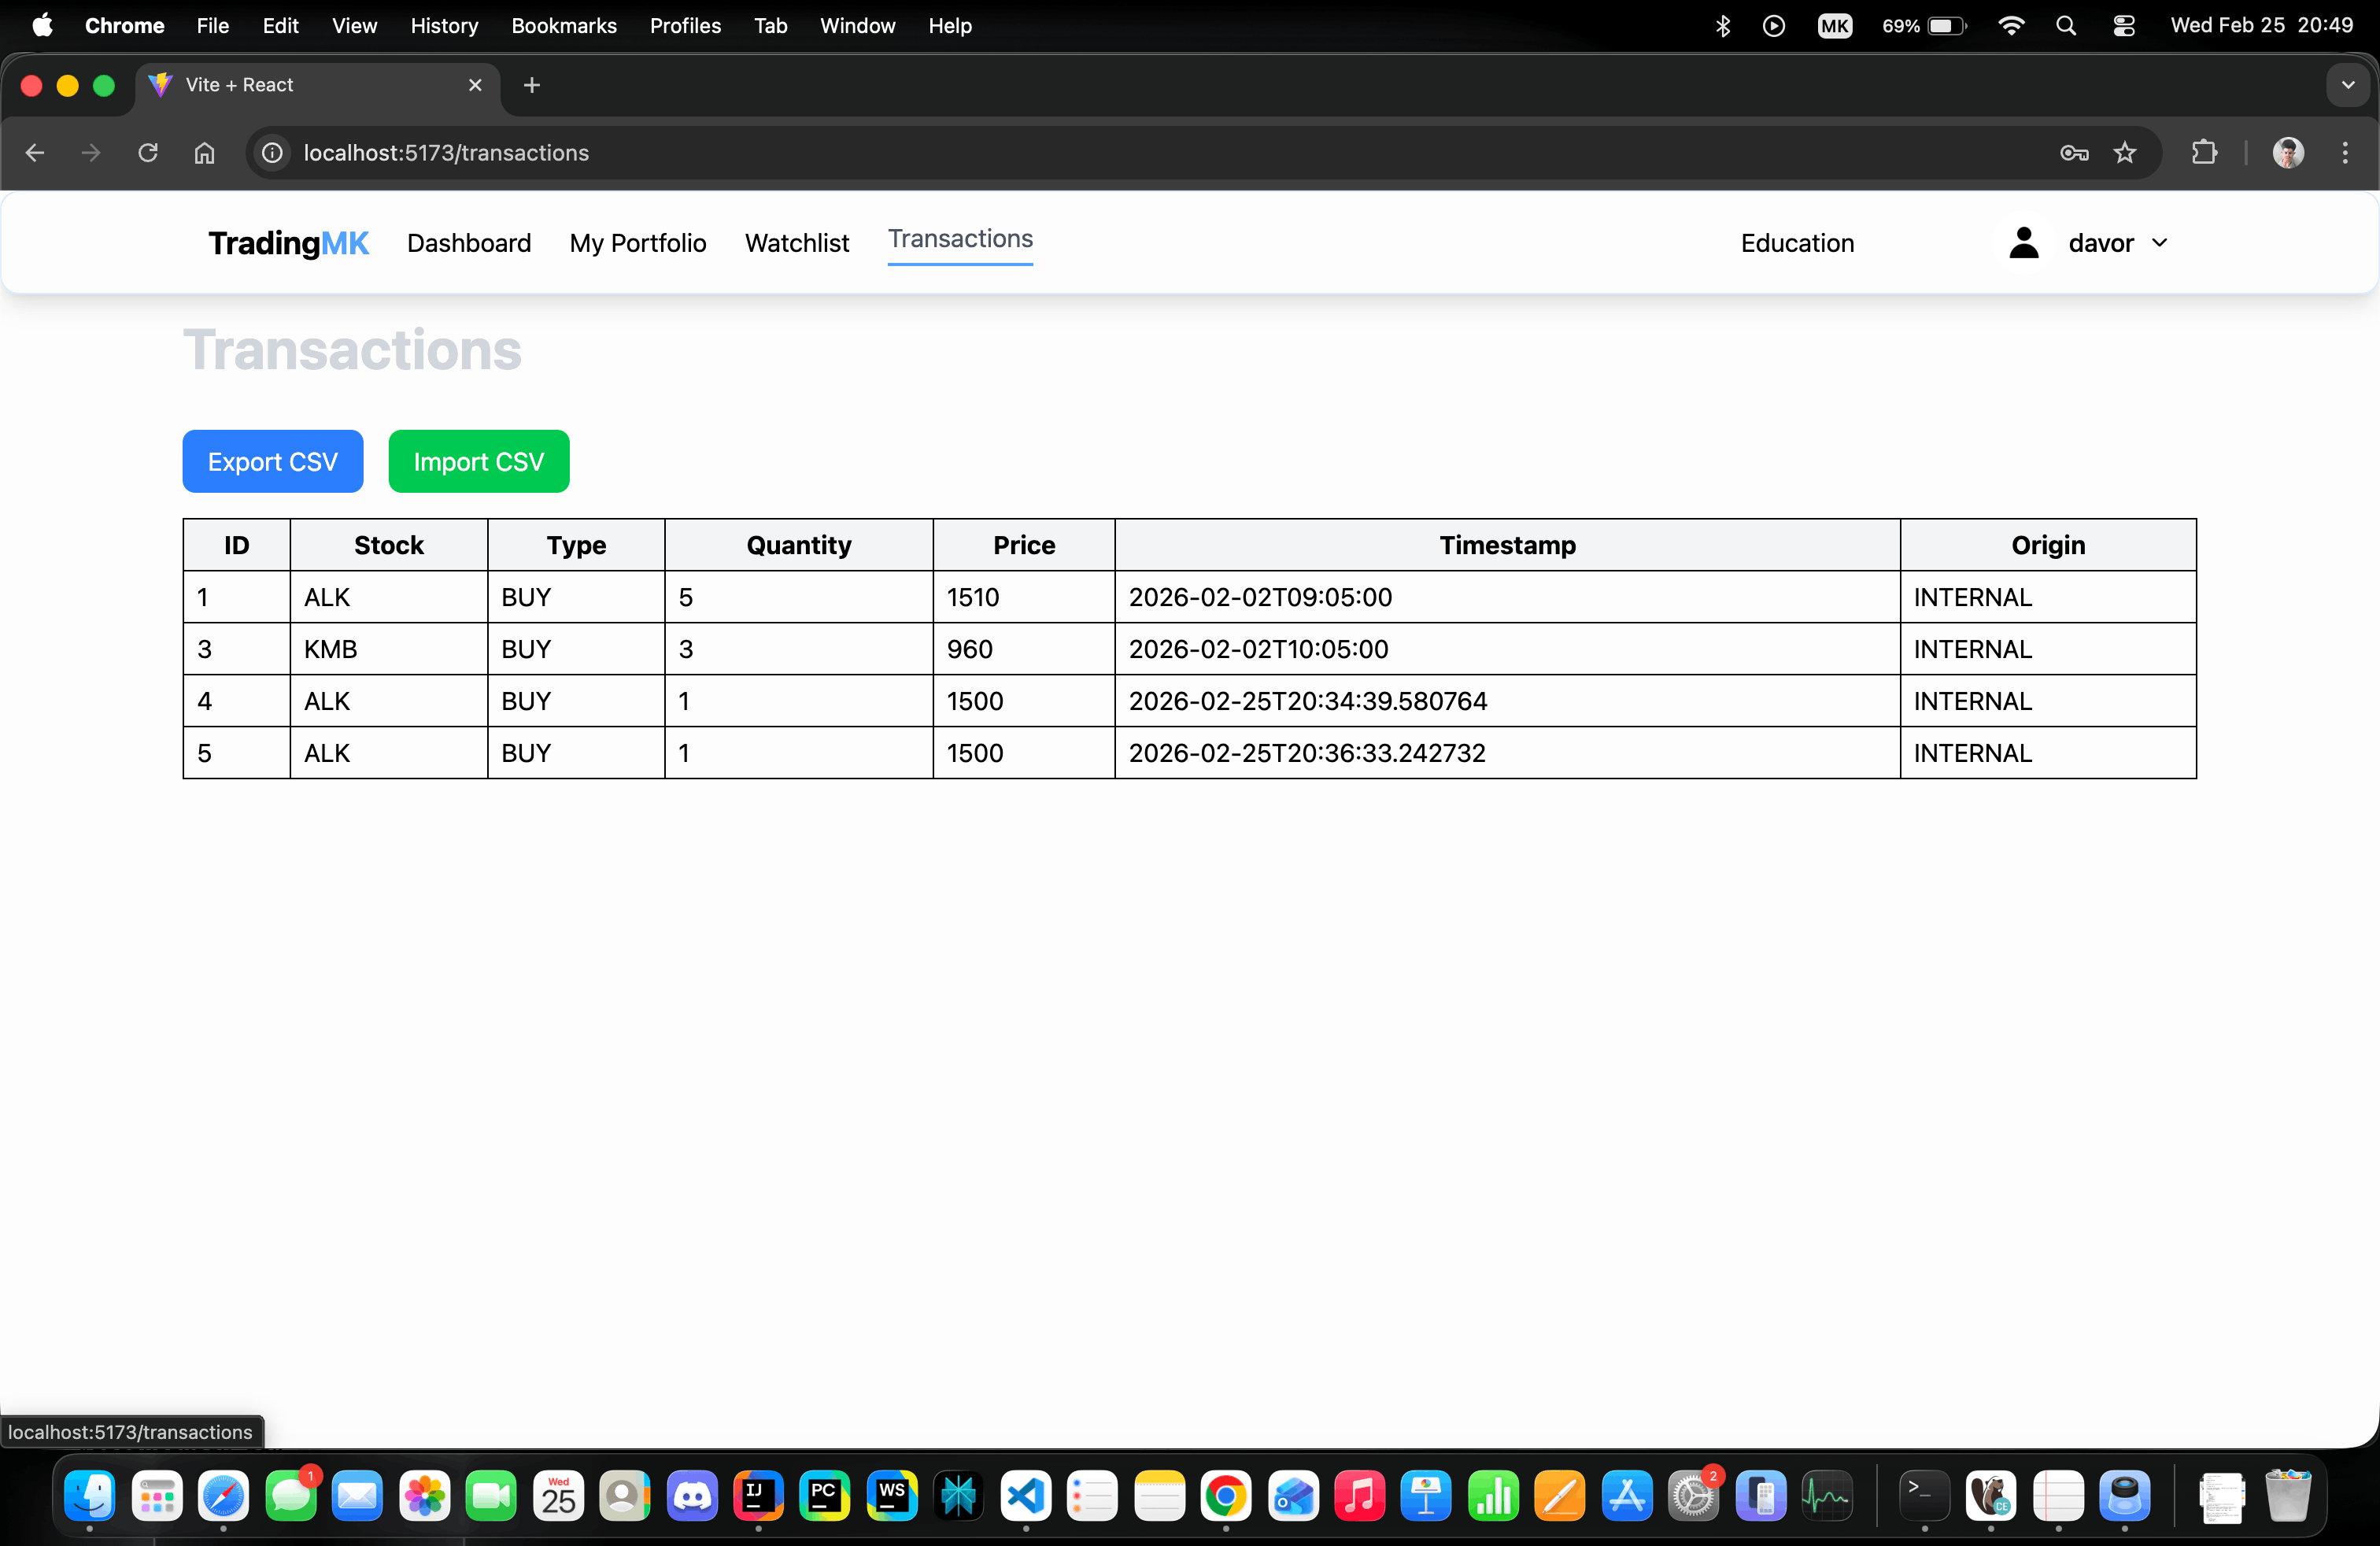Open a new tab with plus button
Image resolution: width=2380 pixels, height=1546 pixels.
tap(532, 85)
